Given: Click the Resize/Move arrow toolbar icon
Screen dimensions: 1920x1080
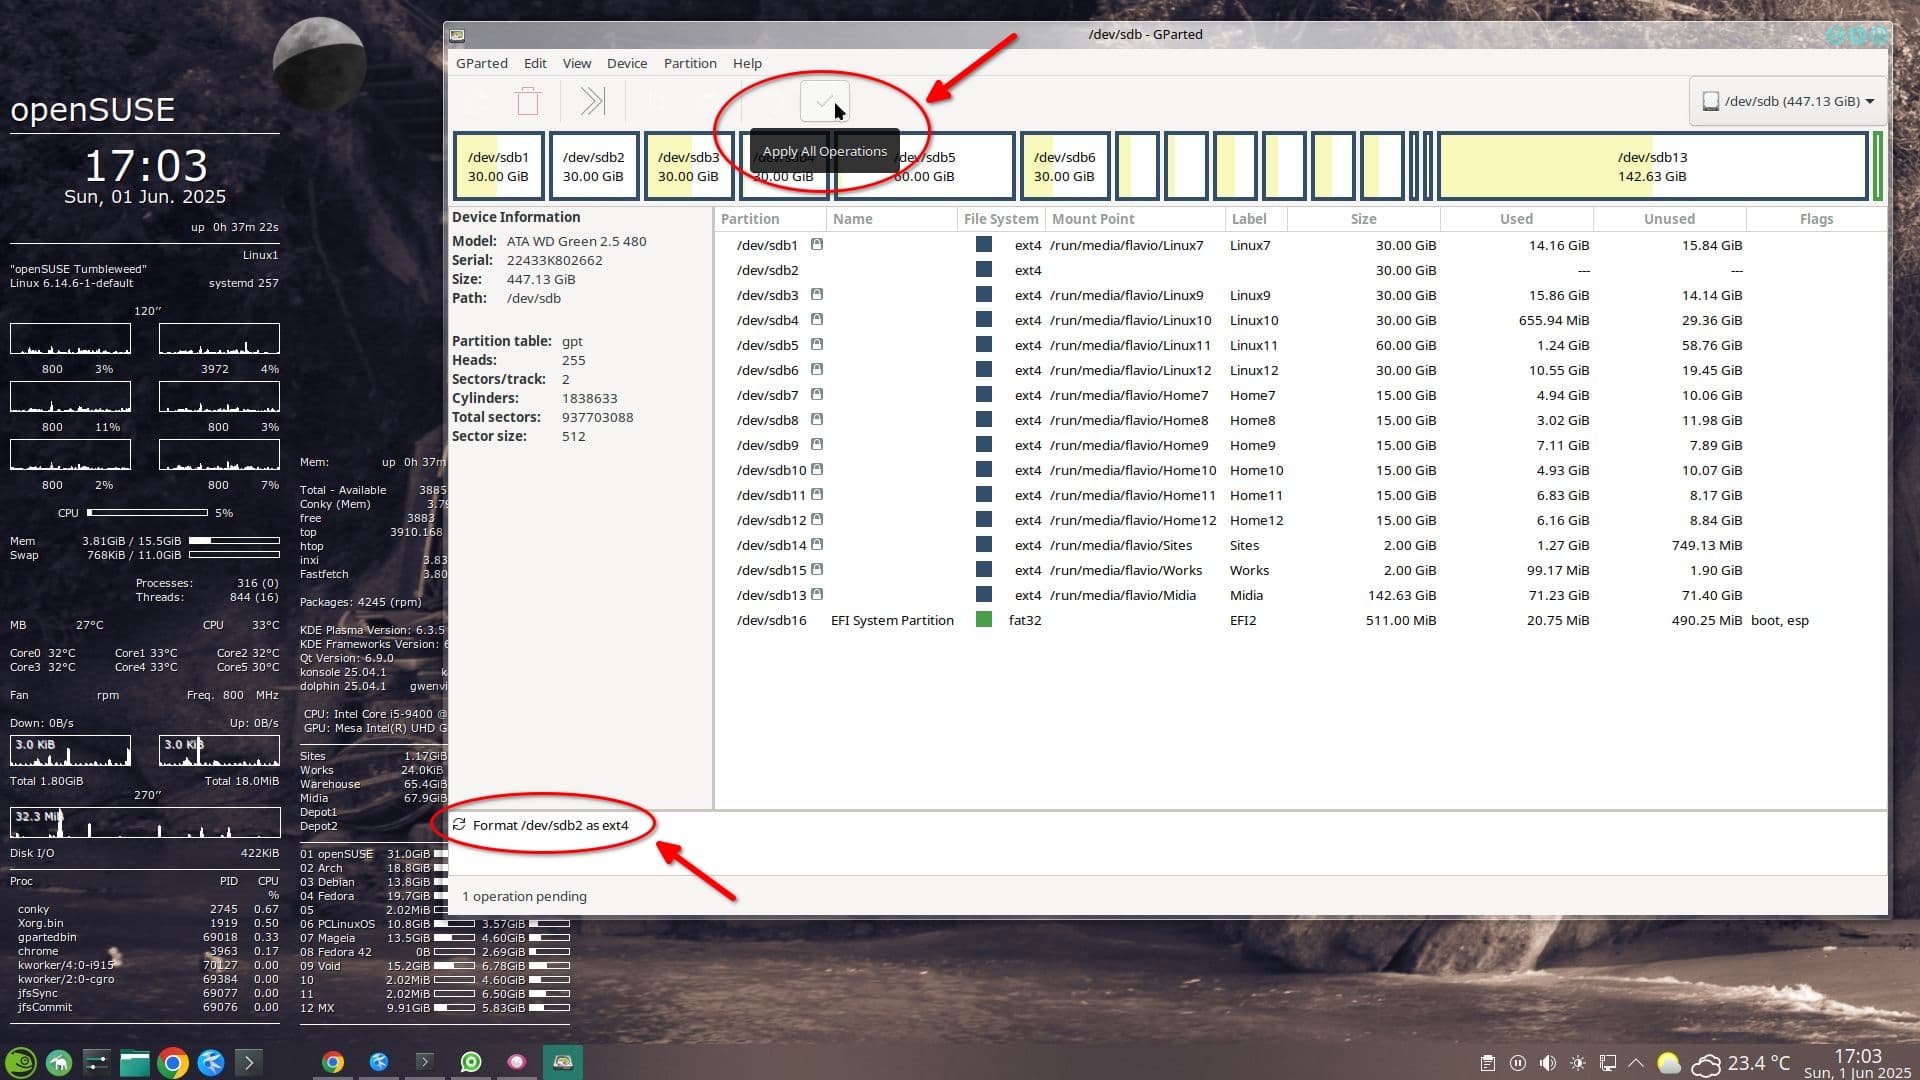Looking at the screenshot, I should 593,101.
